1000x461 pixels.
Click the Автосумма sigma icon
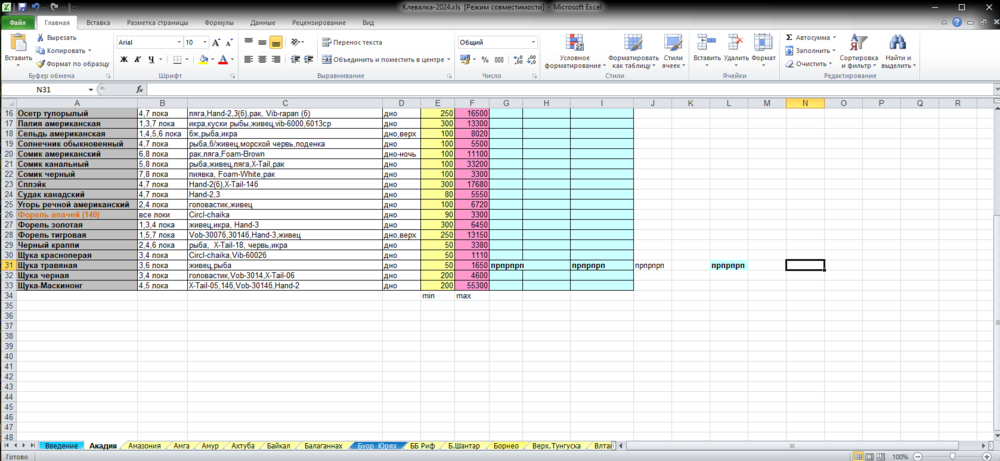[x=790, y=38]
